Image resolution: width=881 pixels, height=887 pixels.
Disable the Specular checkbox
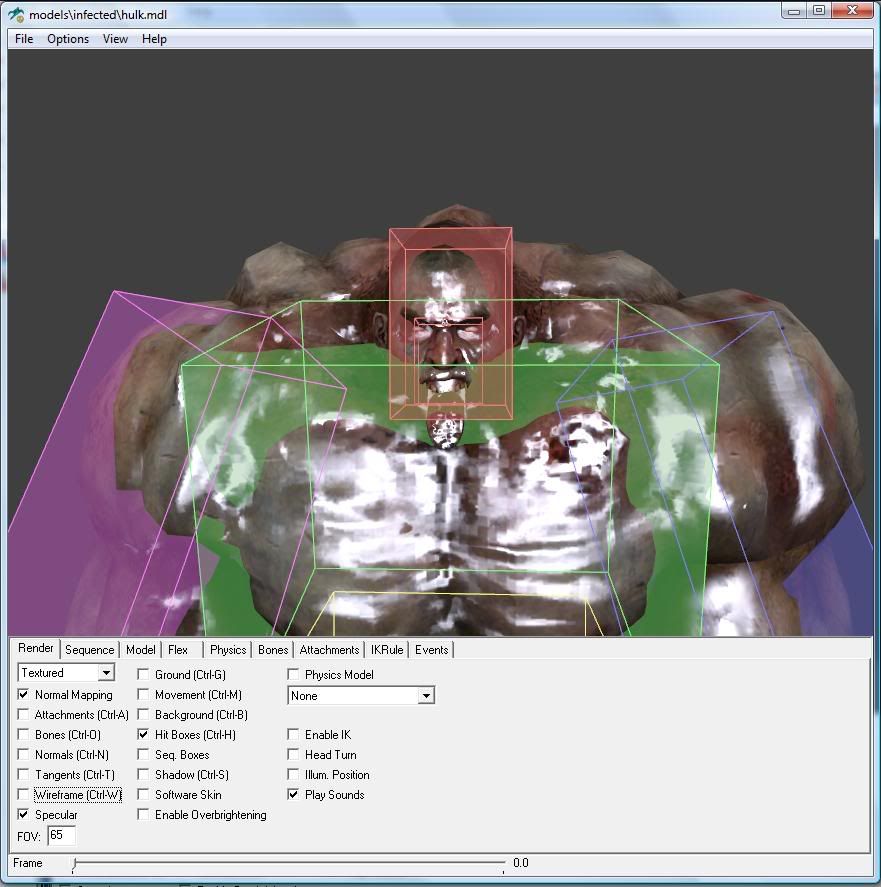23,815
